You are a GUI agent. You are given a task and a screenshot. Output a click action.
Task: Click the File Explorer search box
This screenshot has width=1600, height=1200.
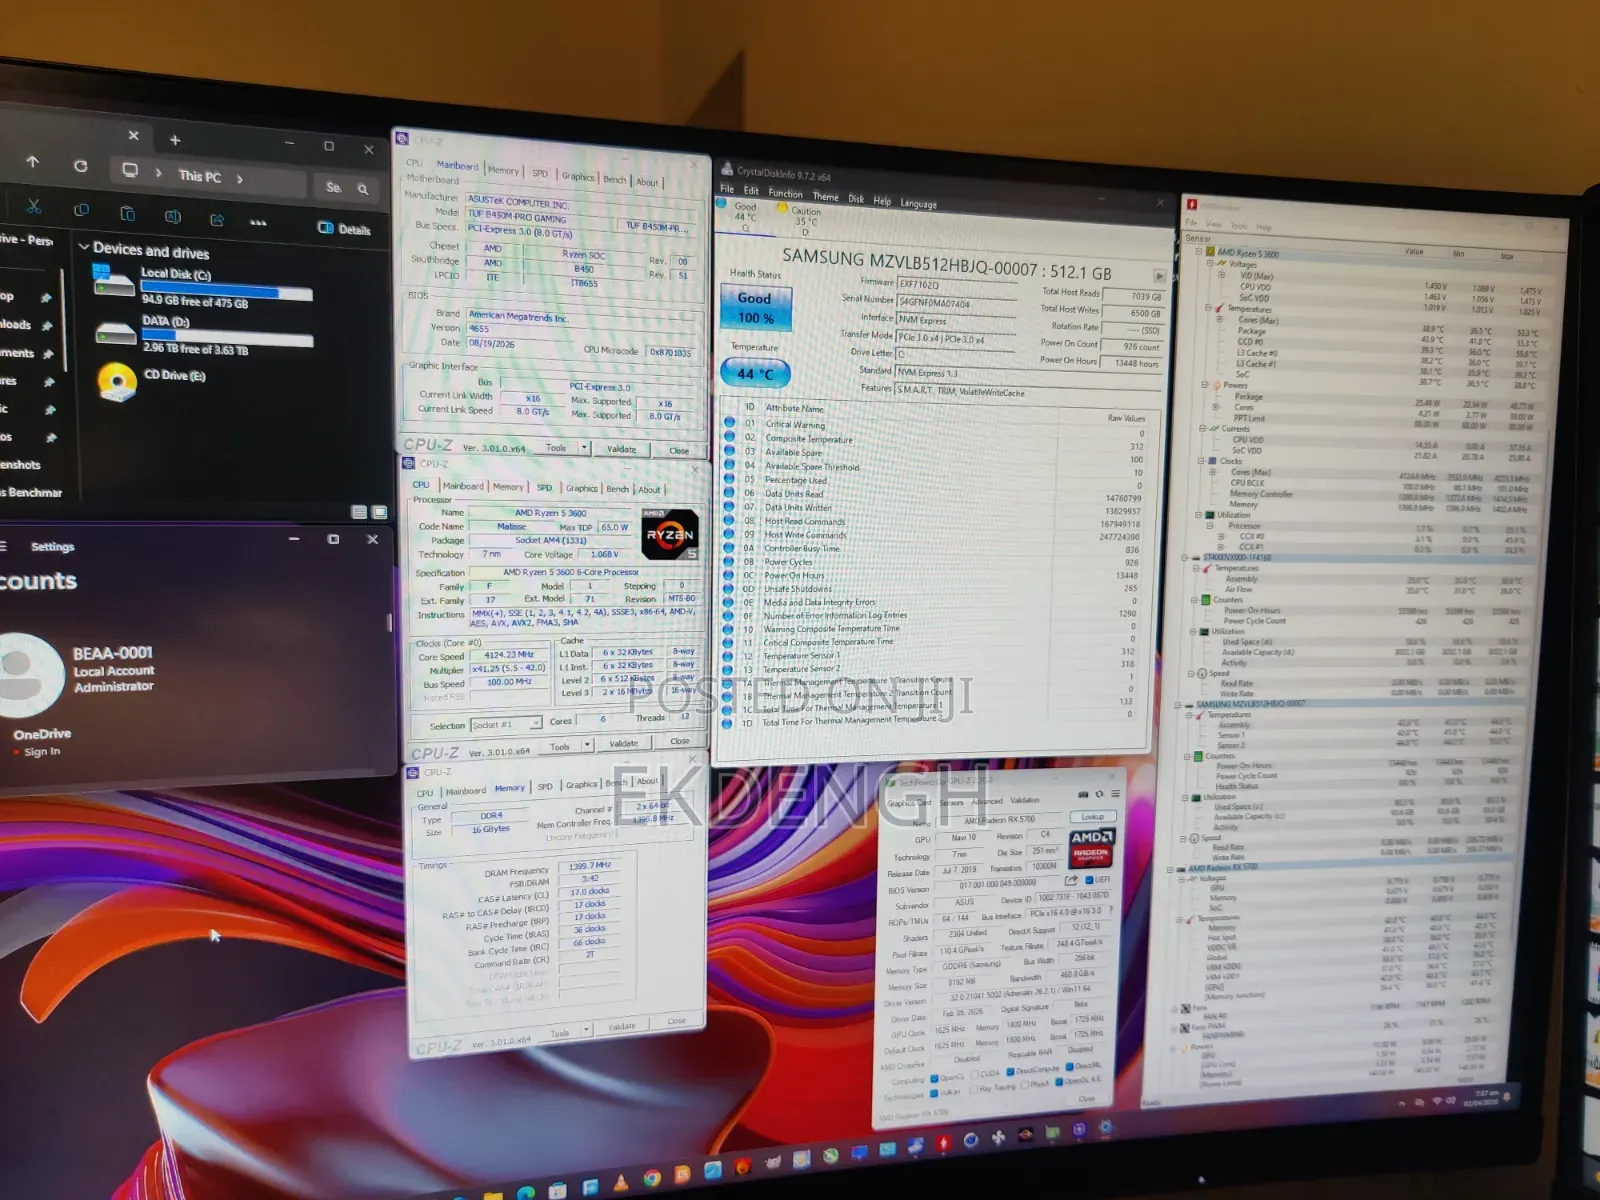point(346,187)
